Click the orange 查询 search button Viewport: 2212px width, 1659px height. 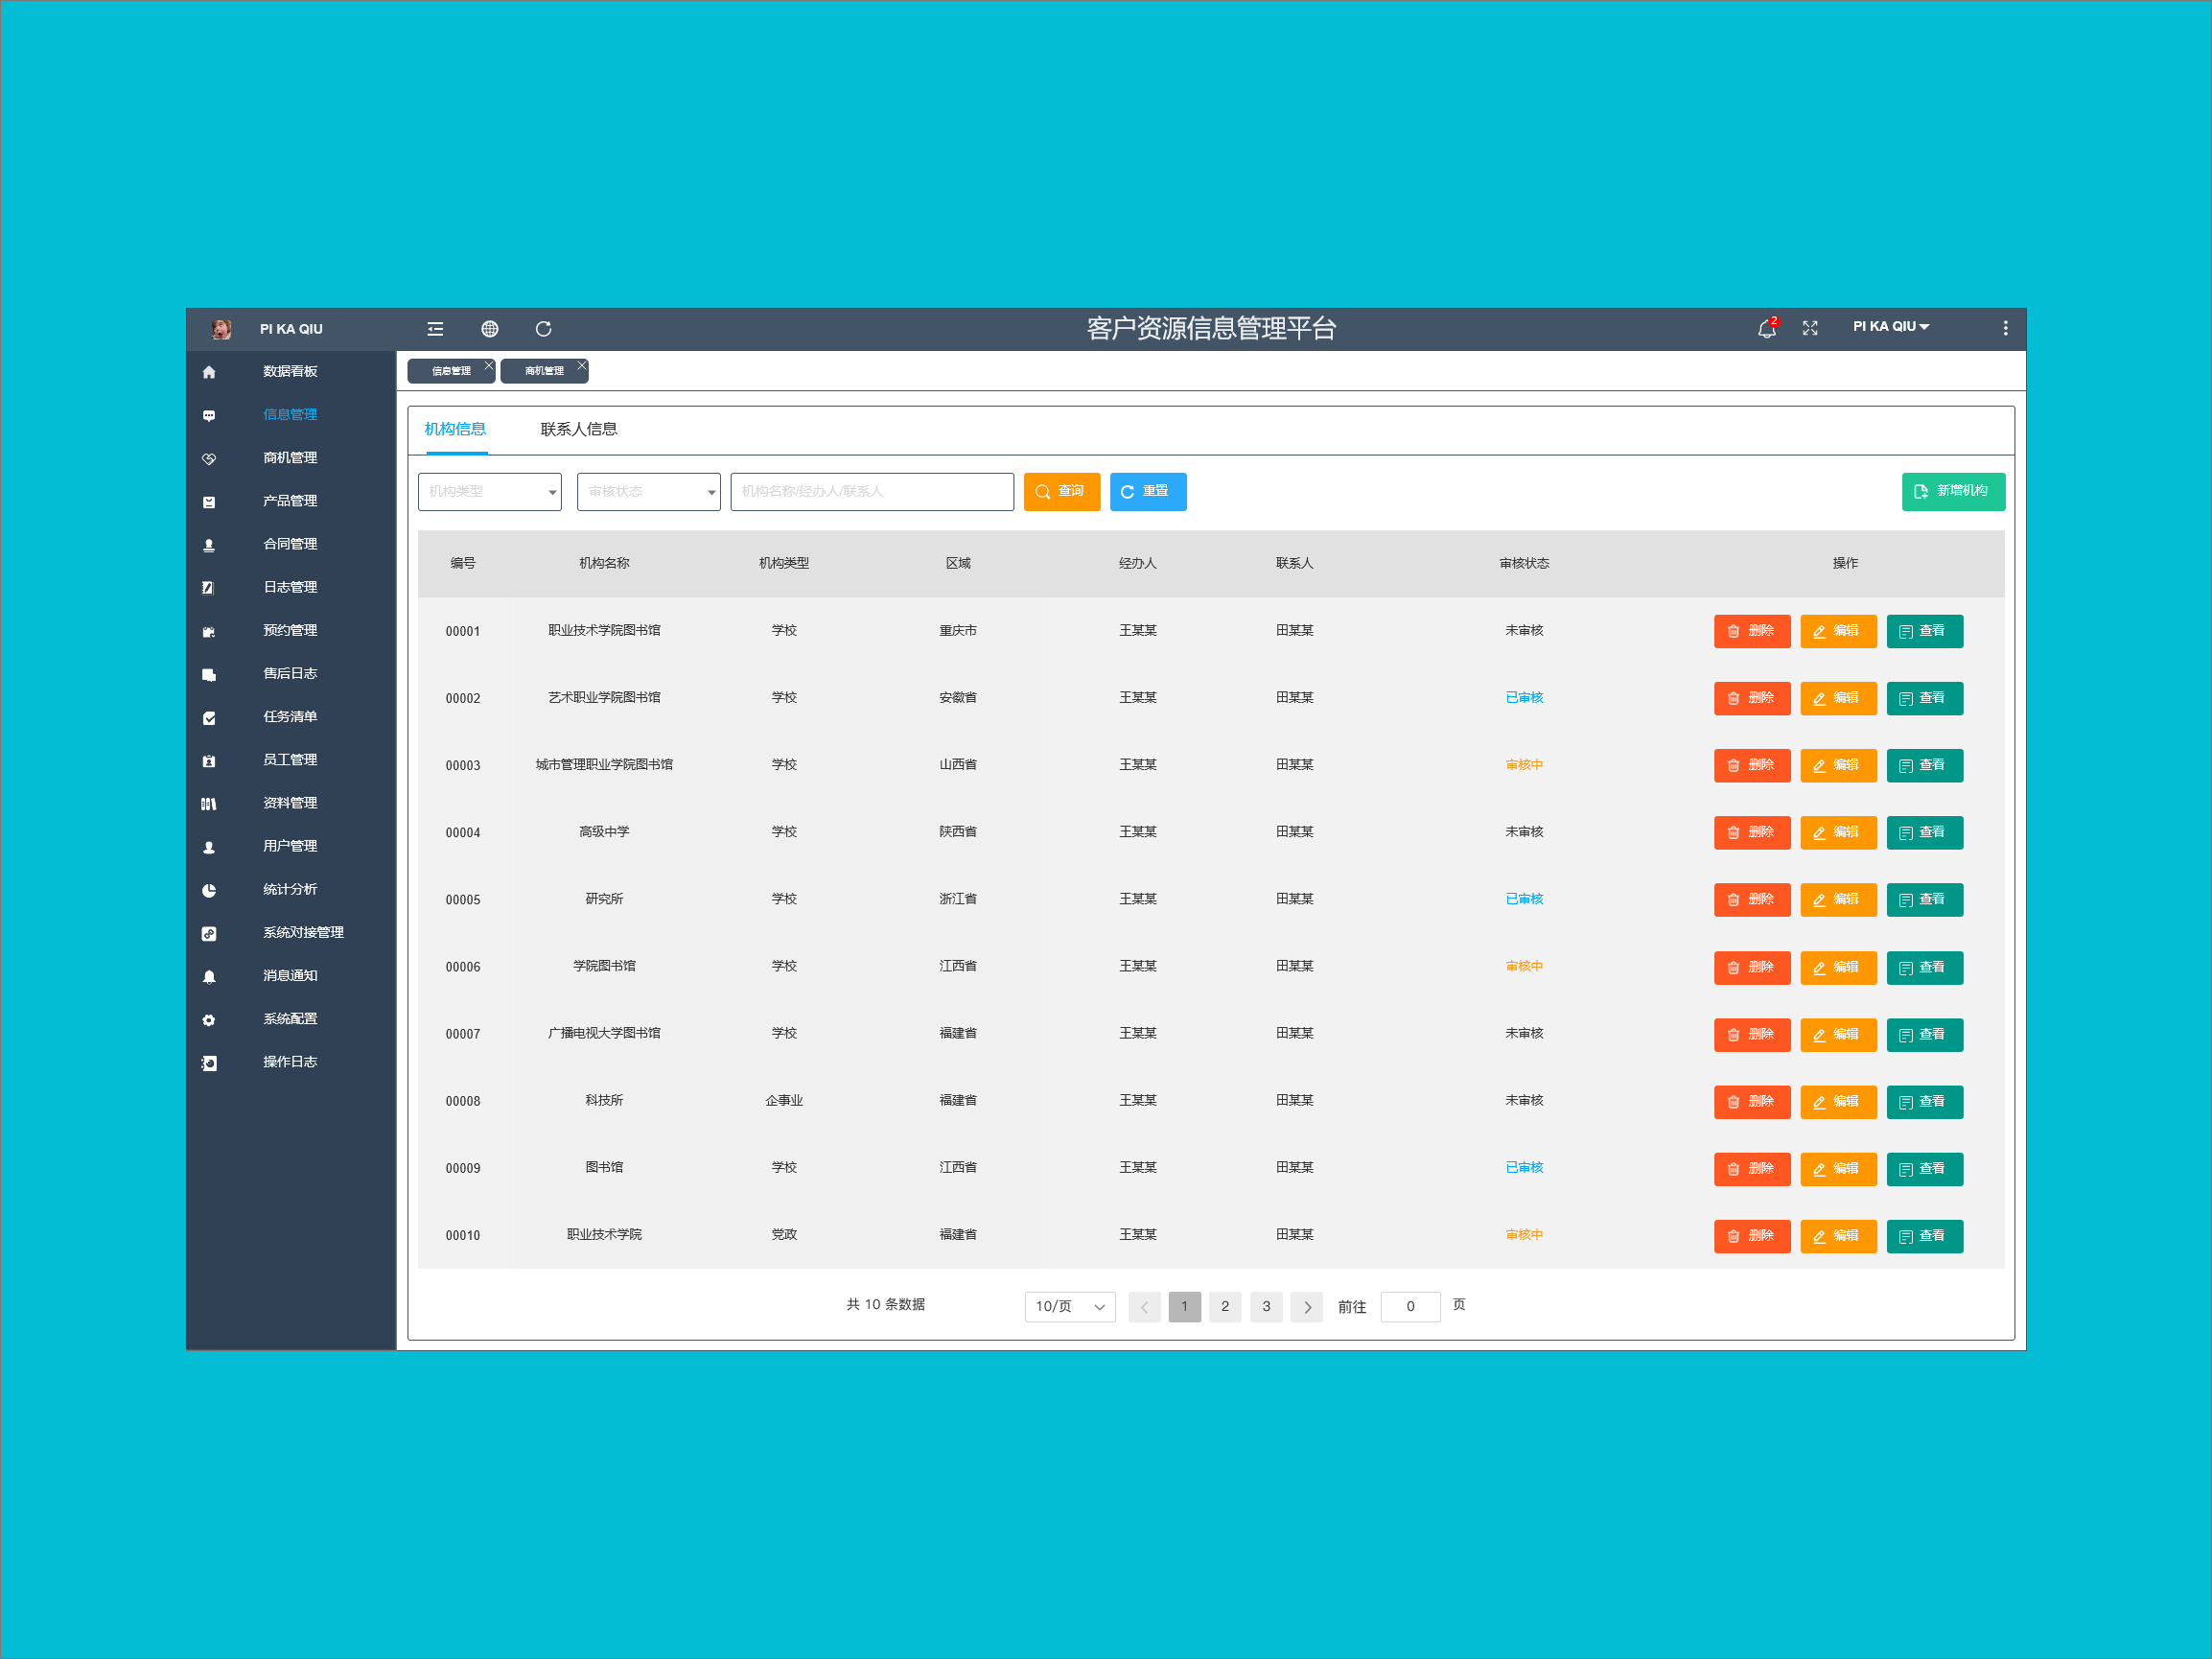click(x=1062, y=492)
